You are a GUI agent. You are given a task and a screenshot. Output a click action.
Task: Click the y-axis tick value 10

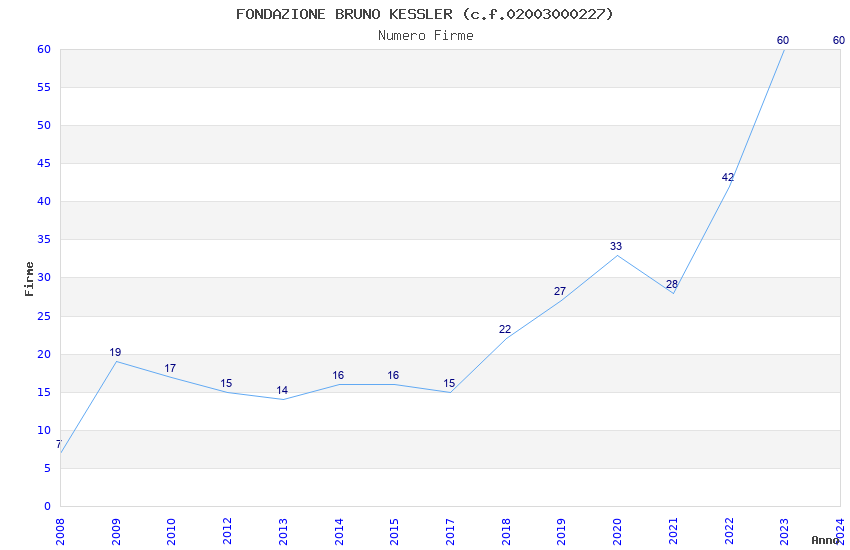point(44,430)
